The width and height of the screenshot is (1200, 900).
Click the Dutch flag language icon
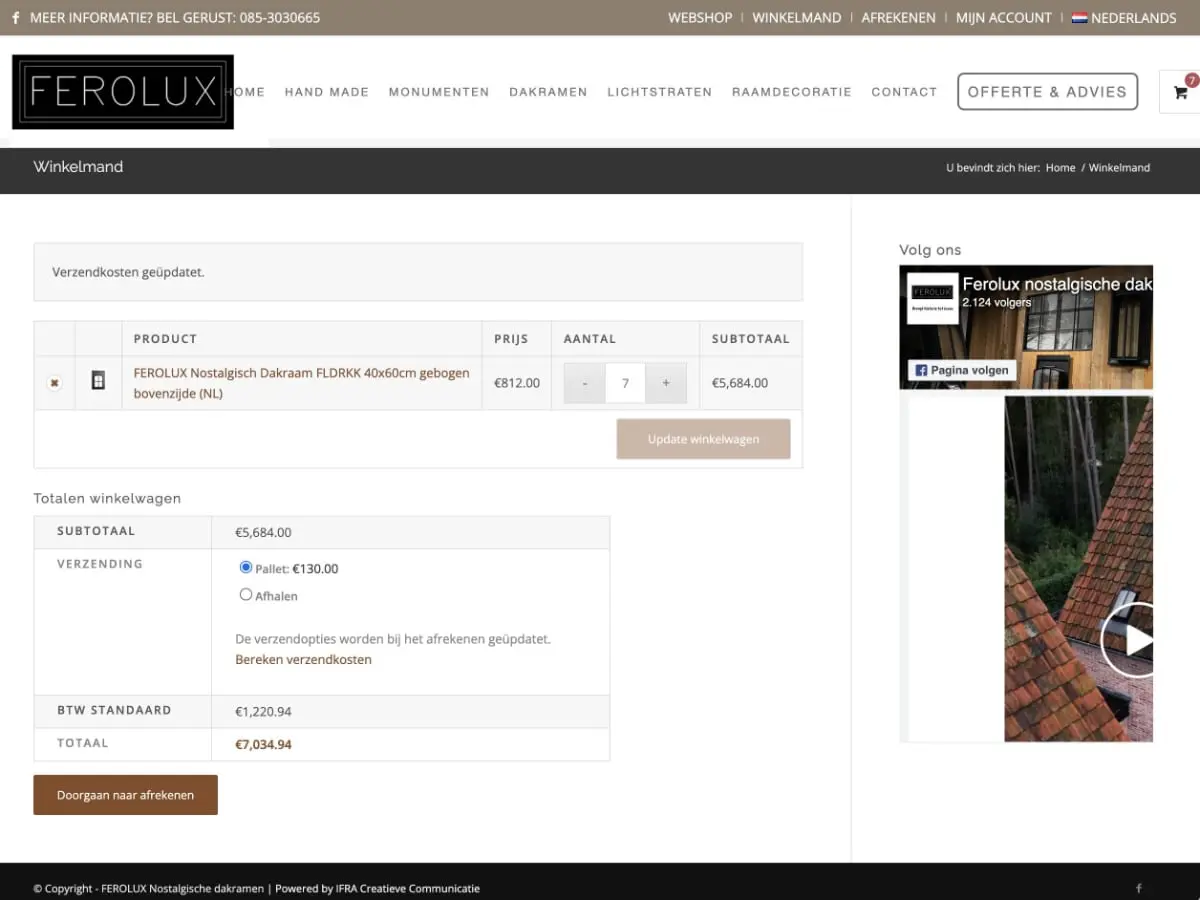pos(1079,18)
